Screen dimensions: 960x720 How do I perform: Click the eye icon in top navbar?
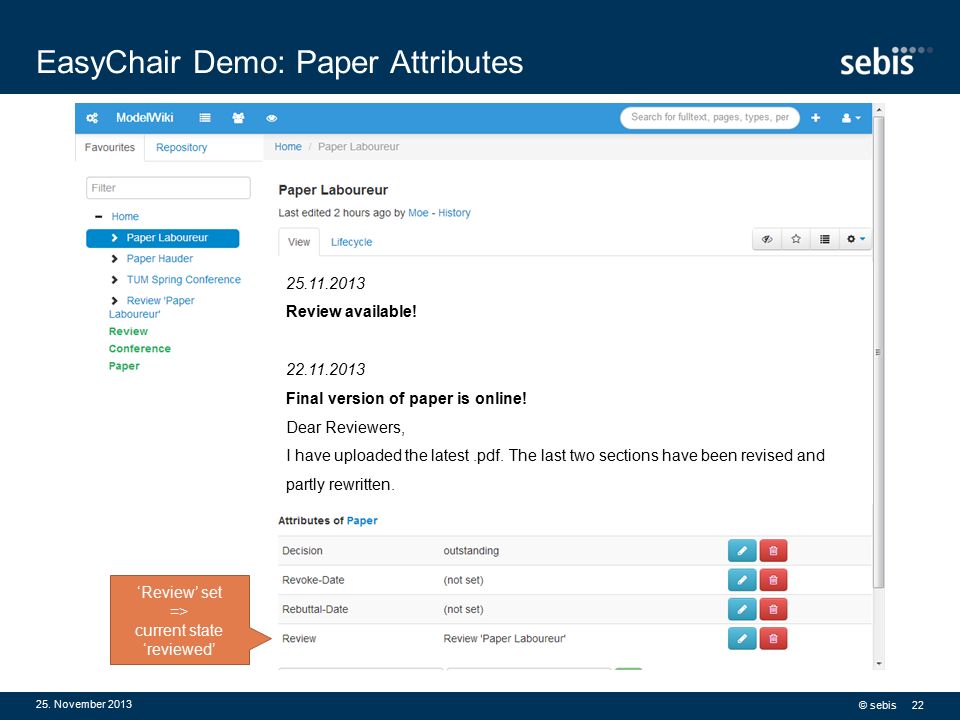[272, 118]
